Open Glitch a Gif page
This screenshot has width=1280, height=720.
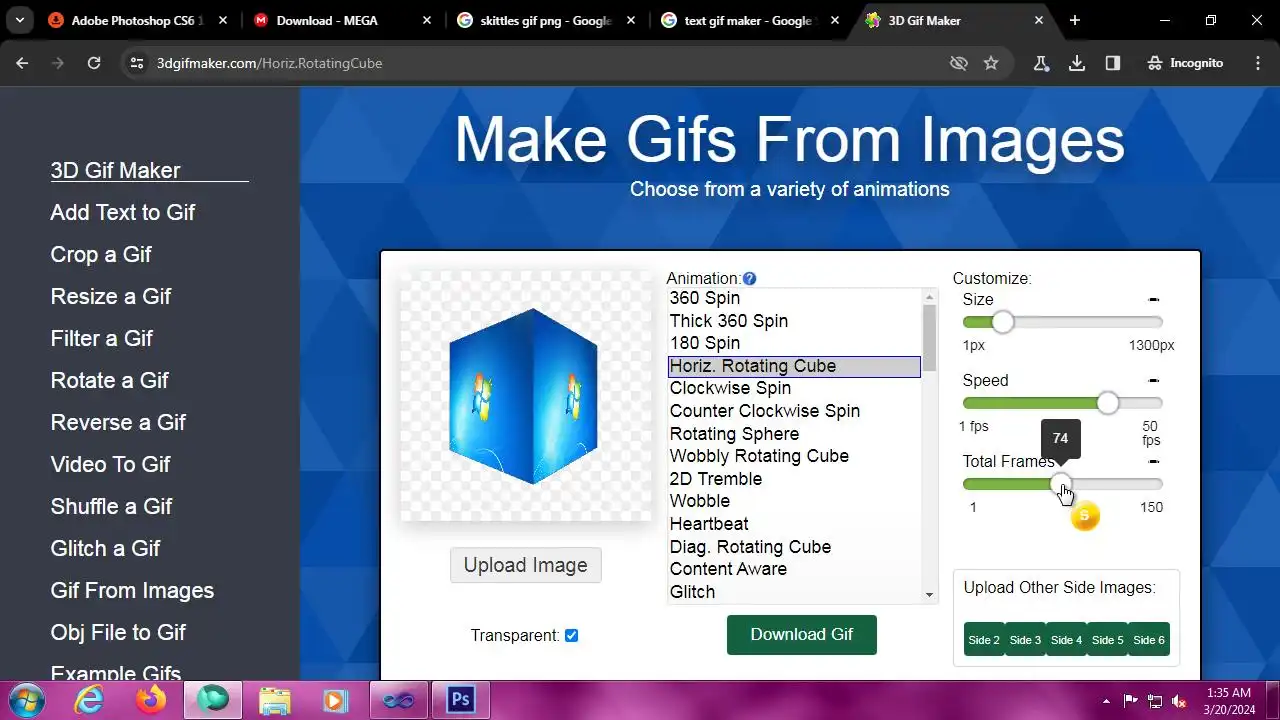pyautogui.click(x=105, y=548)
